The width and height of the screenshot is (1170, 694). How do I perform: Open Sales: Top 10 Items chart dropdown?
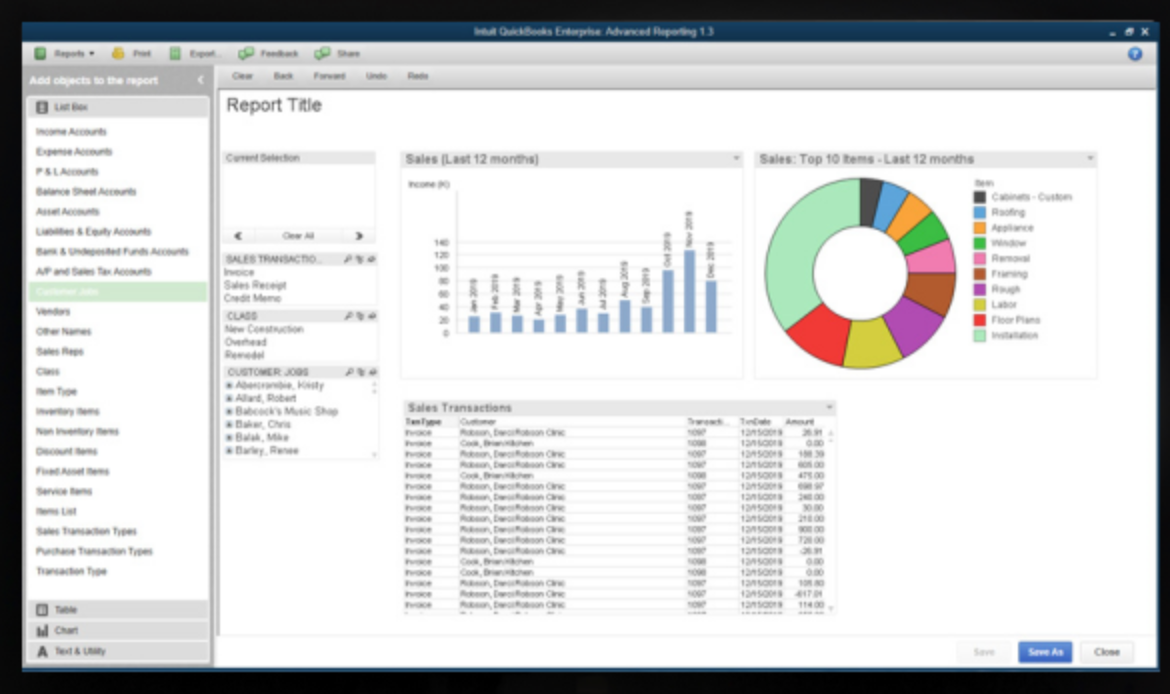[1090, 158]
